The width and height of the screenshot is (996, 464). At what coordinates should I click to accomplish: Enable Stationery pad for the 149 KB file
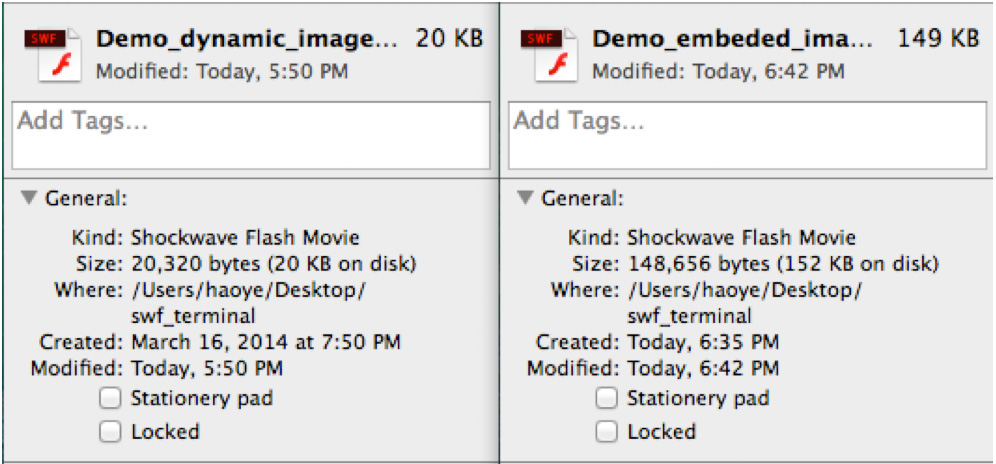(x=606, y=399)
